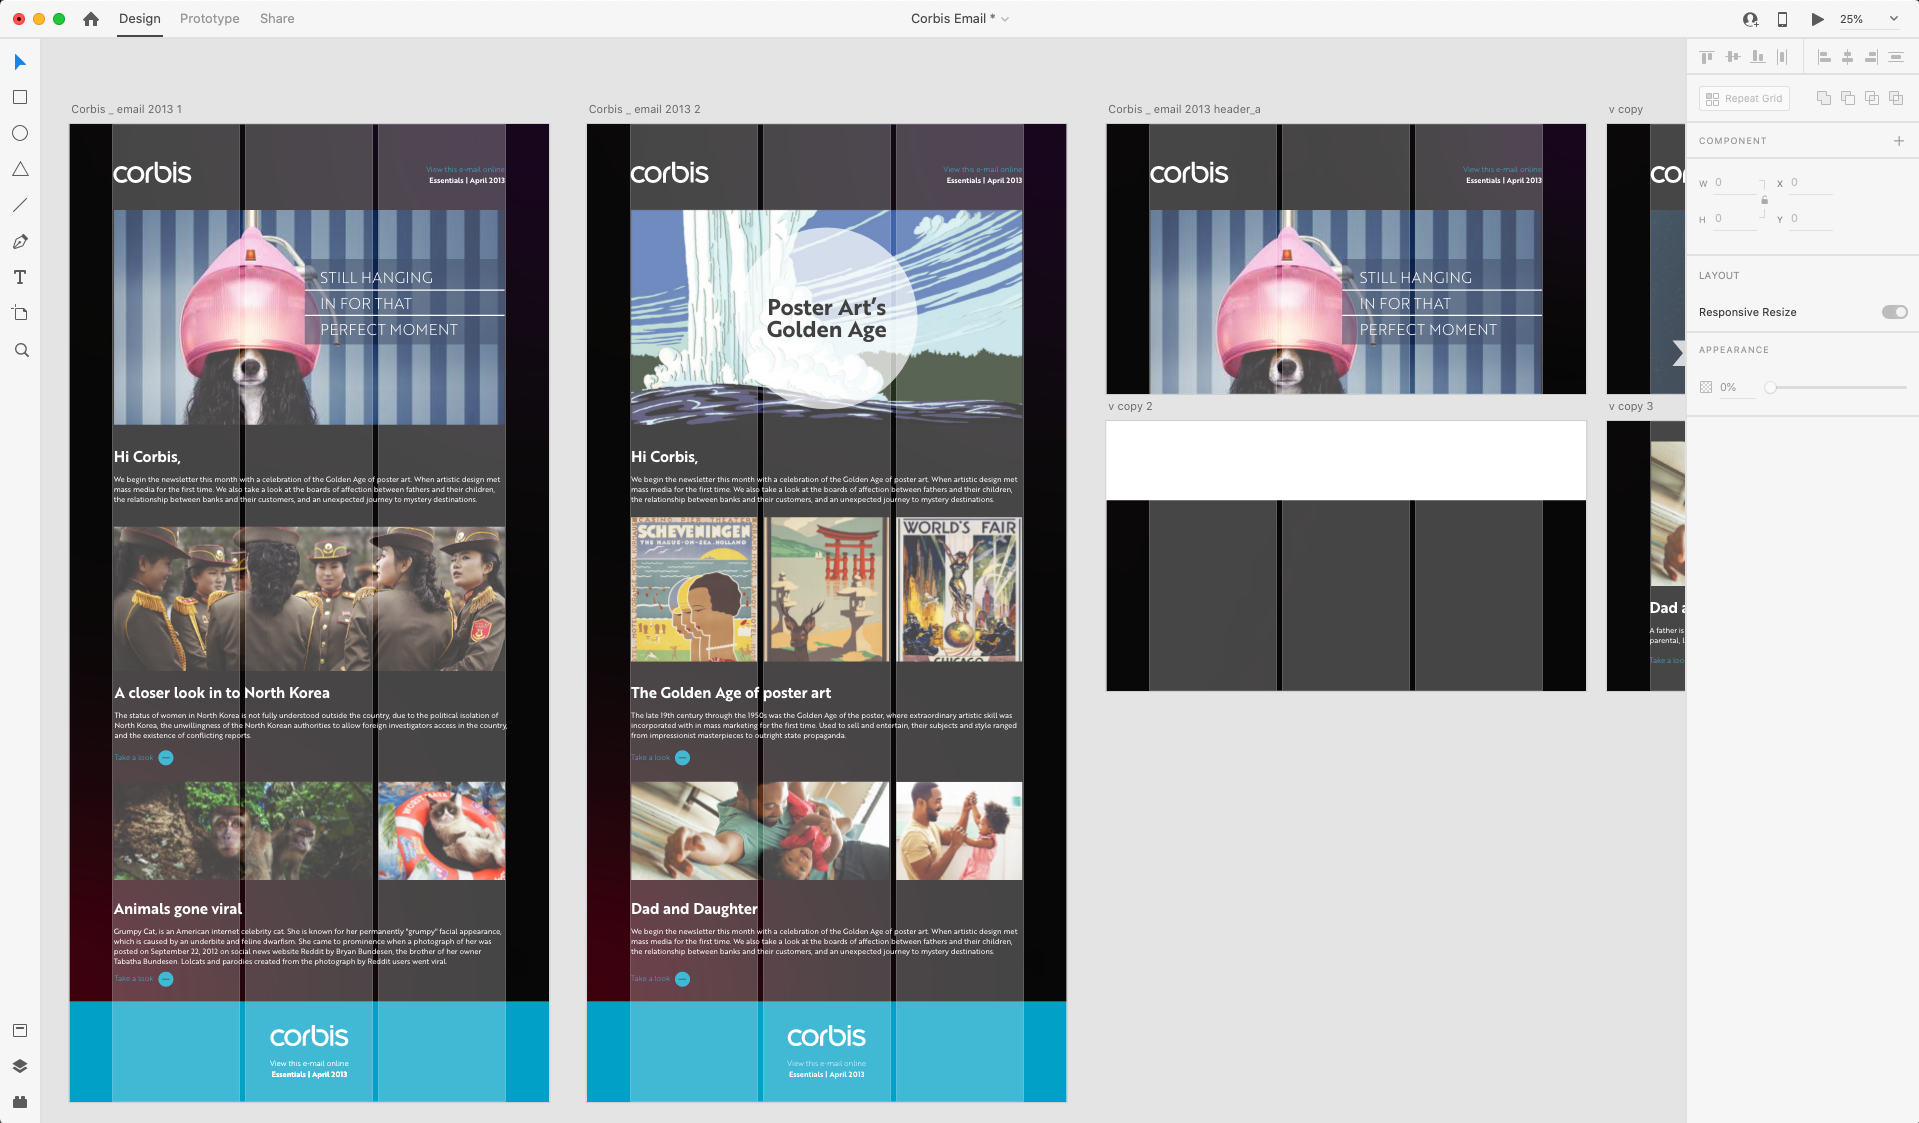Image resolution: width=1919 pixels, height=1123 pixels.
Task: Click the Exclude overlap boolean icon
Action: tap(1896, 98)
